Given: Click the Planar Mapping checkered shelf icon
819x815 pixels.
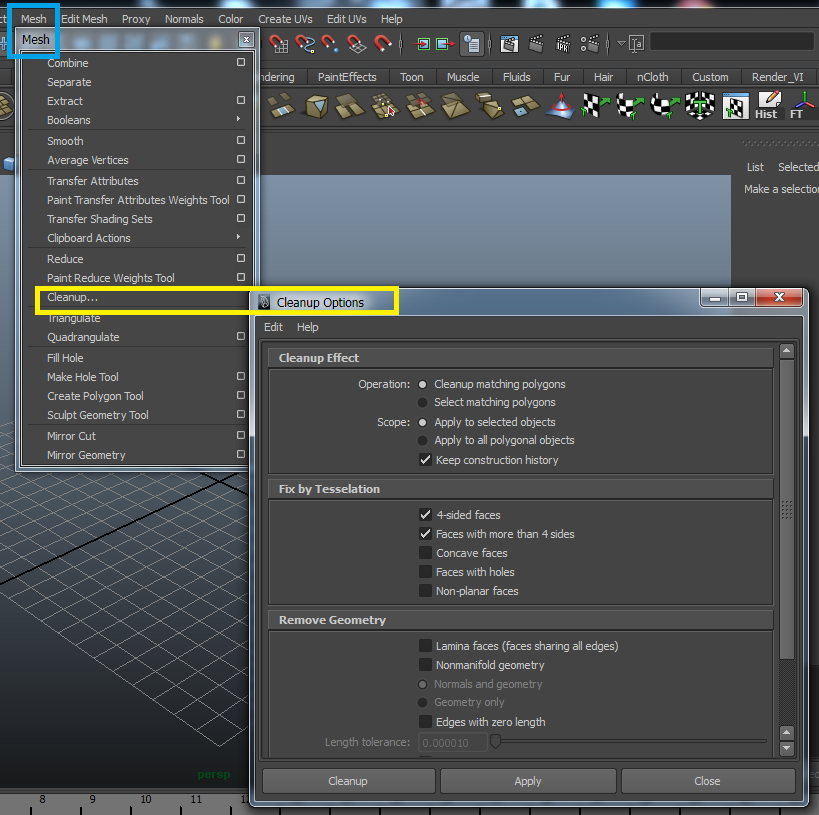Looking at the screenshot, I should tap(595, 105).
